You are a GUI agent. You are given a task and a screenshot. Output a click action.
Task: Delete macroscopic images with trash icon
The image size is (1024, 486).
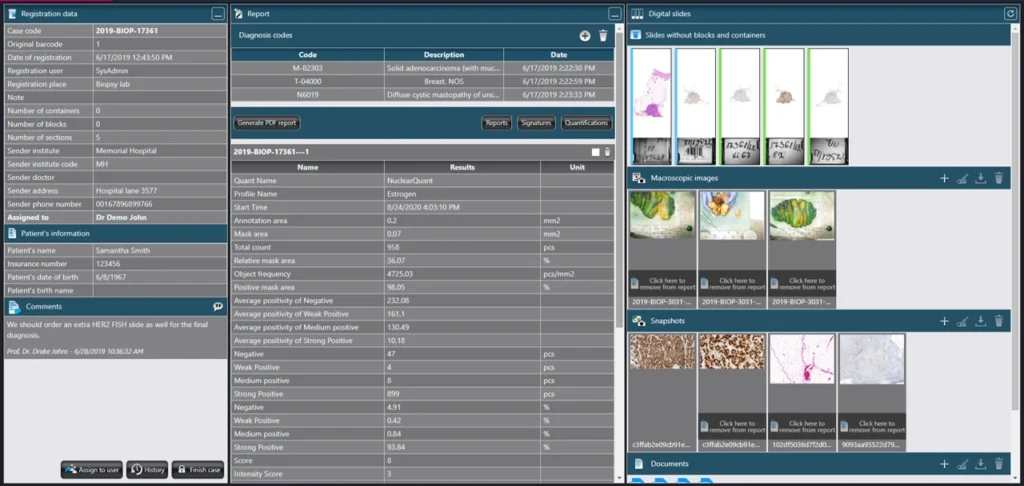coord(999,178)
